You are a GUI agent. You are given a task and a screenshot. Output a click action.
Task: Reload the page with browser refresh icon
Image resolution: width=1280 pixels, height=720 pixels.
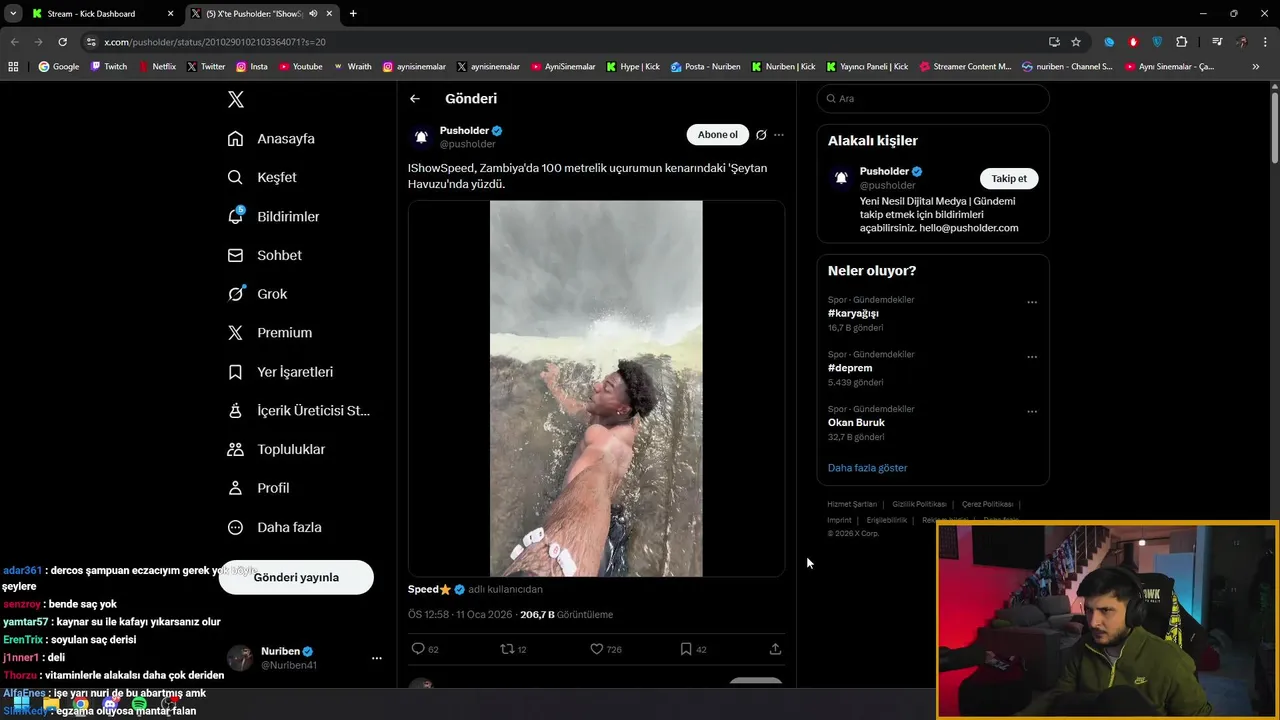coord(62,42)
